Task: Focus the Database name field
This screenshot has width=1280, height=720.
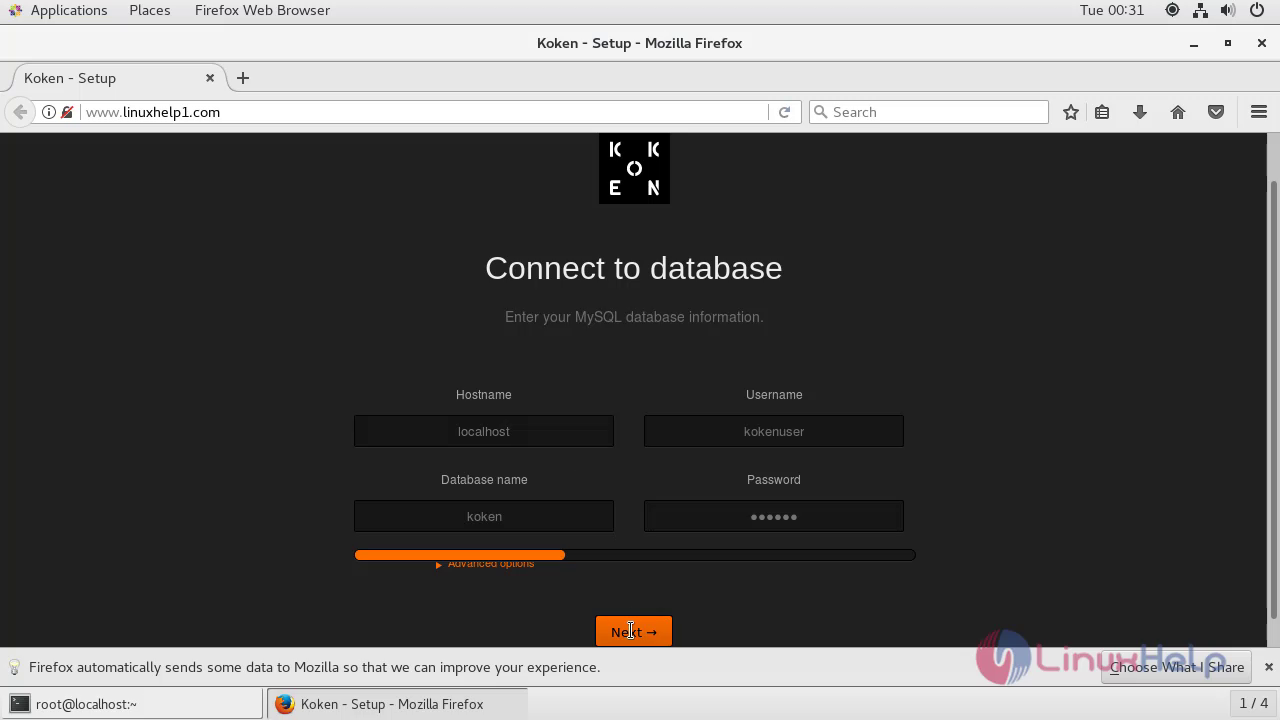Action: coord(484,516)
